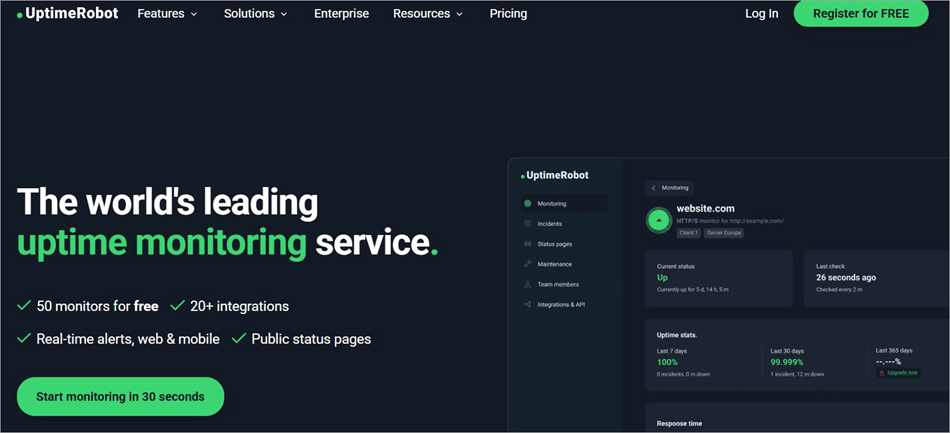Image resolution: width=950 pixels, height=433 pixels.
Task: Select Incidents in dashboard sidebar
Action: tap(550, 224)
